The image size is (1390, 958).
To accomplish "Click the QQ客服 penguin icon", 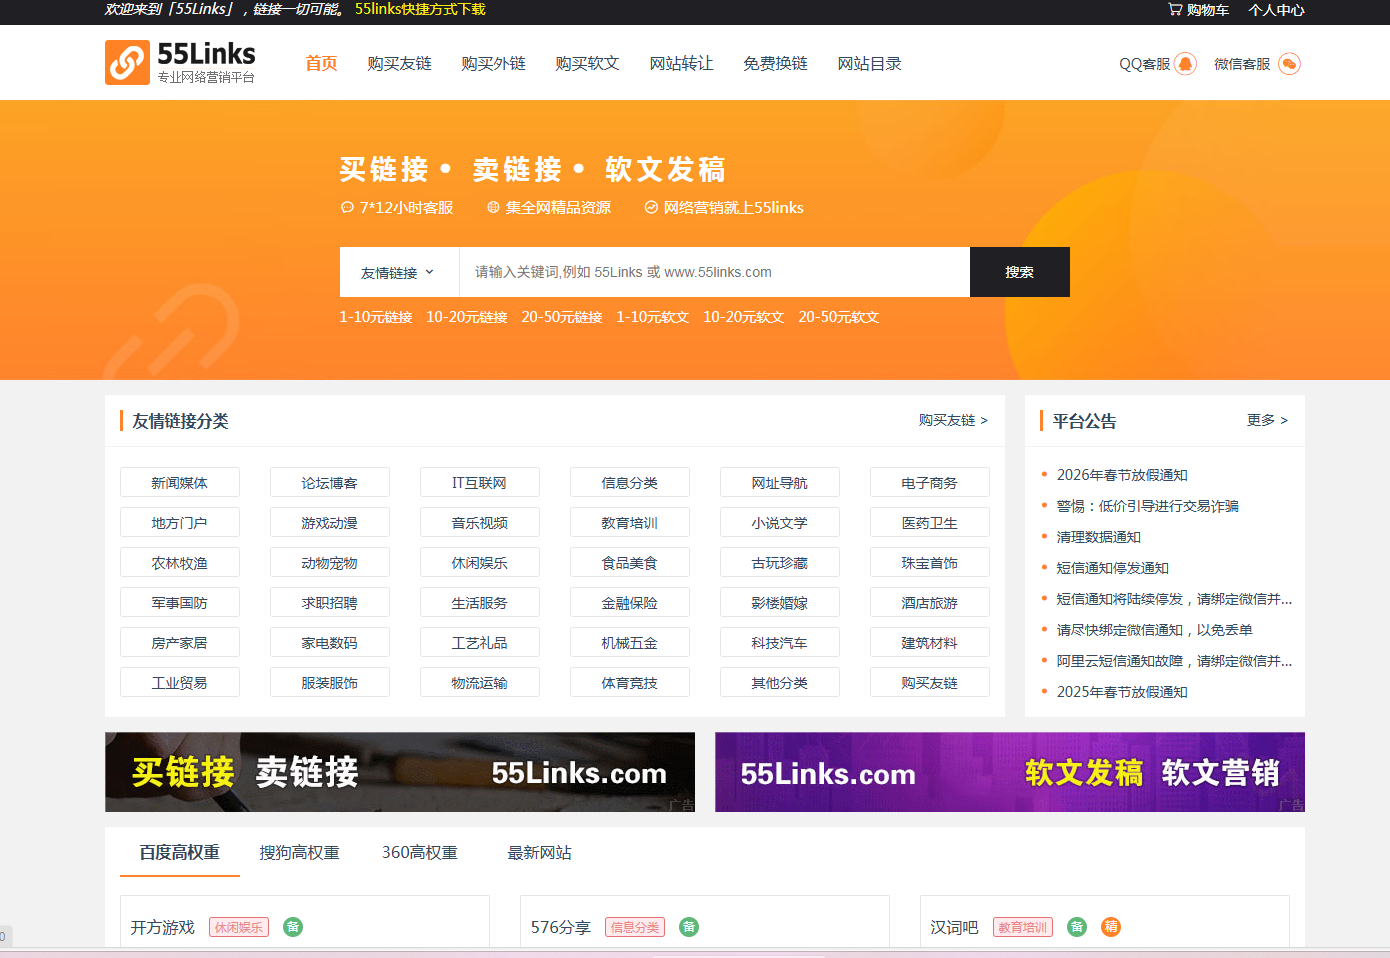I will [x=1185, y=64].
